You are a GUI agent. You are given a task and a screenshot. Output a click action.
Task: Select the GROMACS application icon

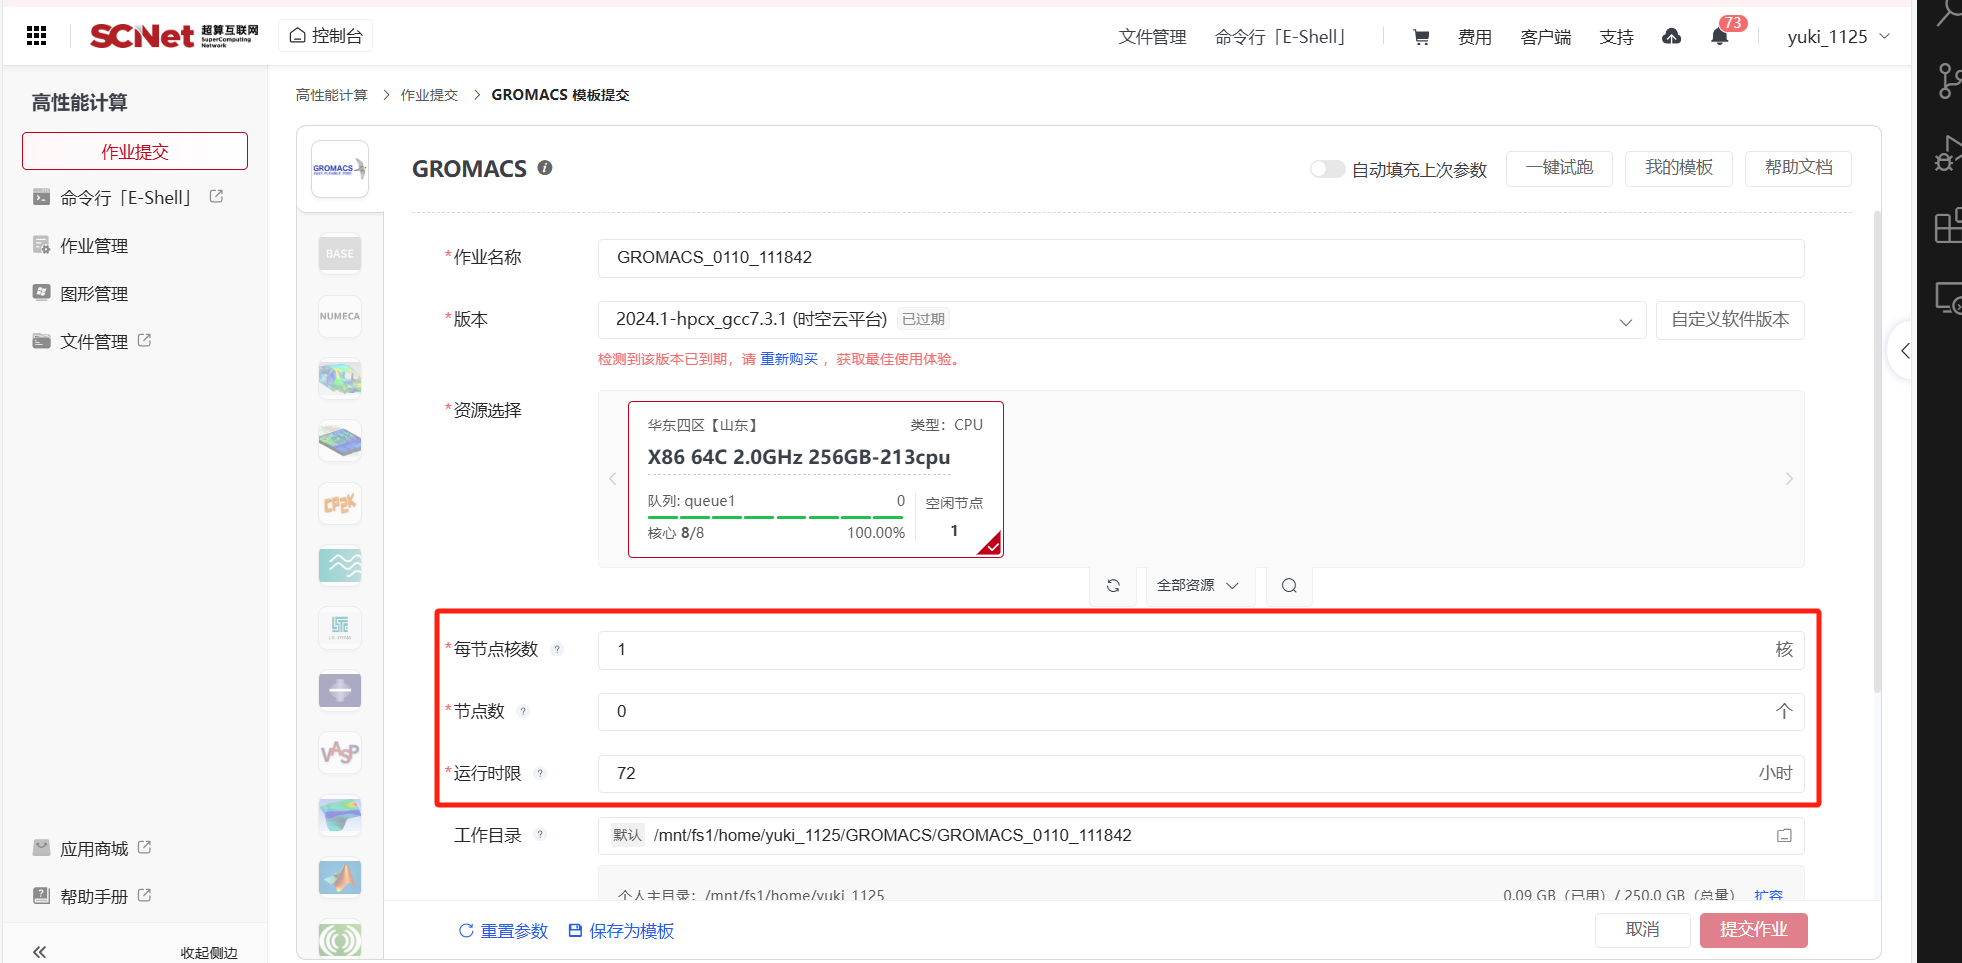pos(340,169)
